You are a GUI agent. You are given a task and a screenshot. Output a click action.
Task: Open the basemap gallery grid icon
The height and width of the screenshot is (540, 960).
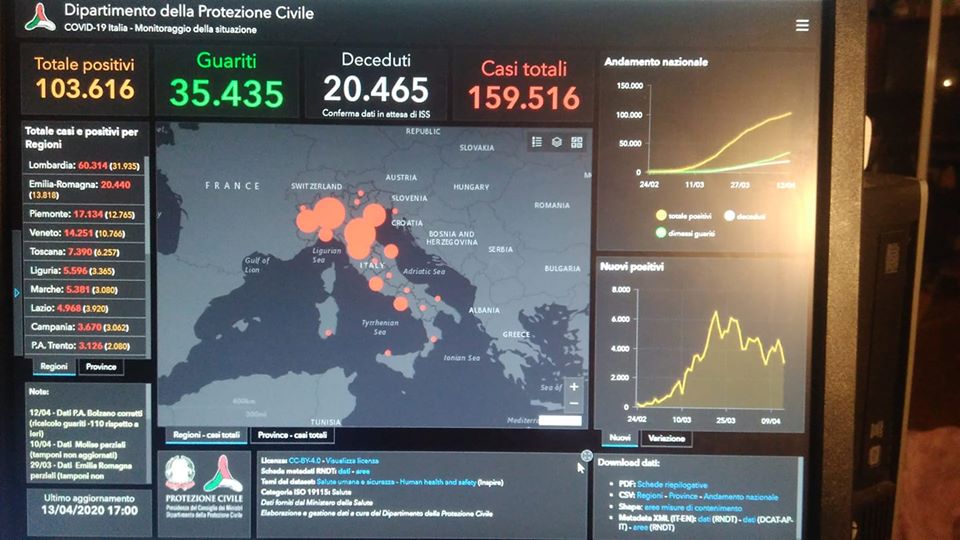pyautogui.click(x=577, y=143)
